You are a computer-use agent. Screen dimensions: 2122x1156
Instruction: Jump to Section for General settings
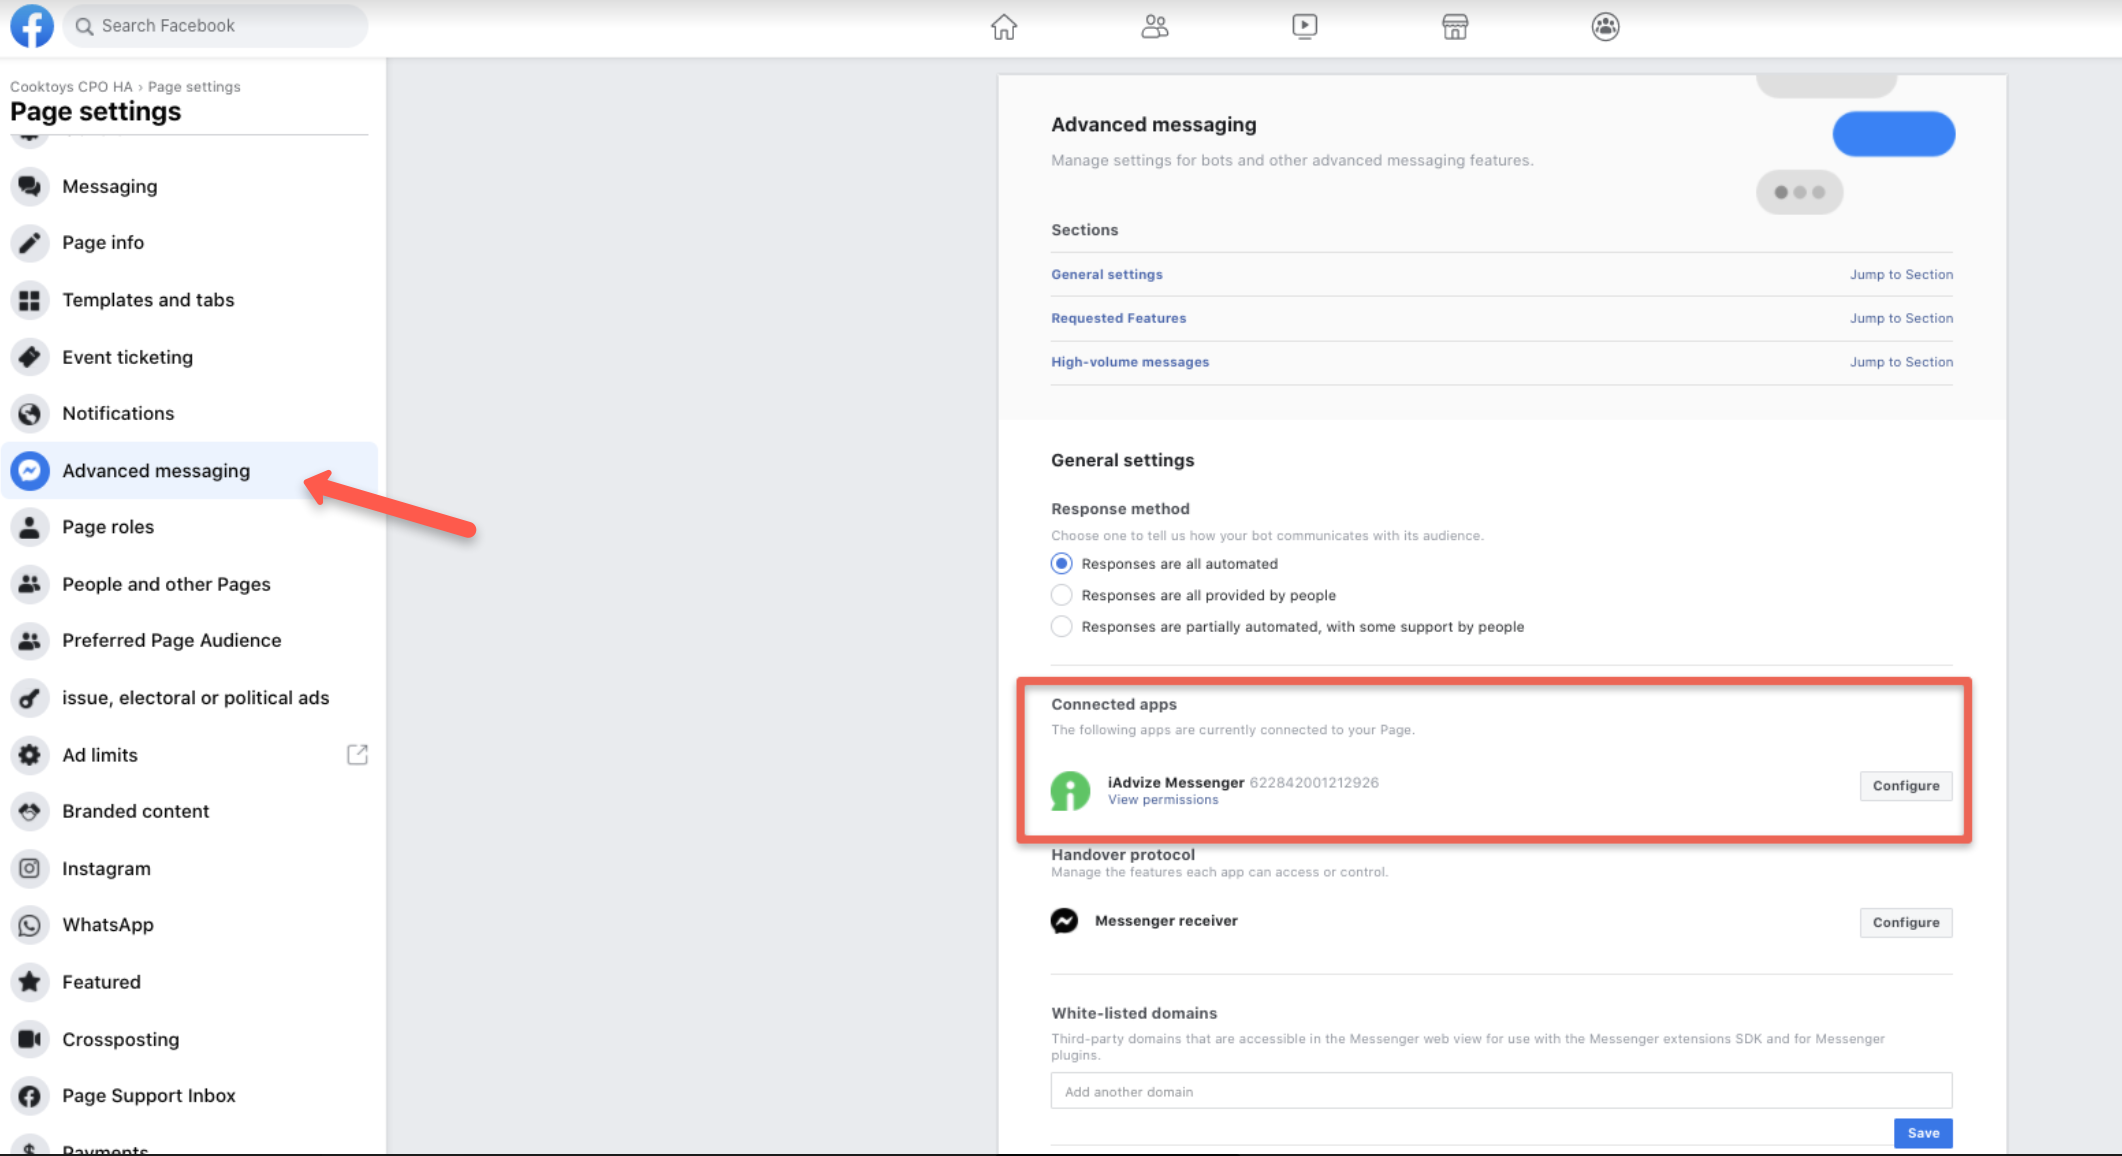(x=1901, y=274)
